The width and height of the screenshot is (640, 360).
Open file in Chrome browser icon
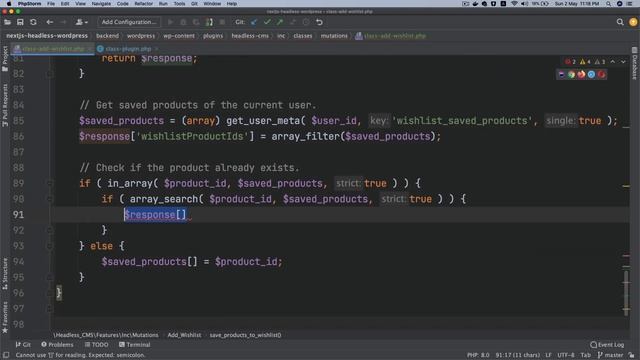pos(571,74)
